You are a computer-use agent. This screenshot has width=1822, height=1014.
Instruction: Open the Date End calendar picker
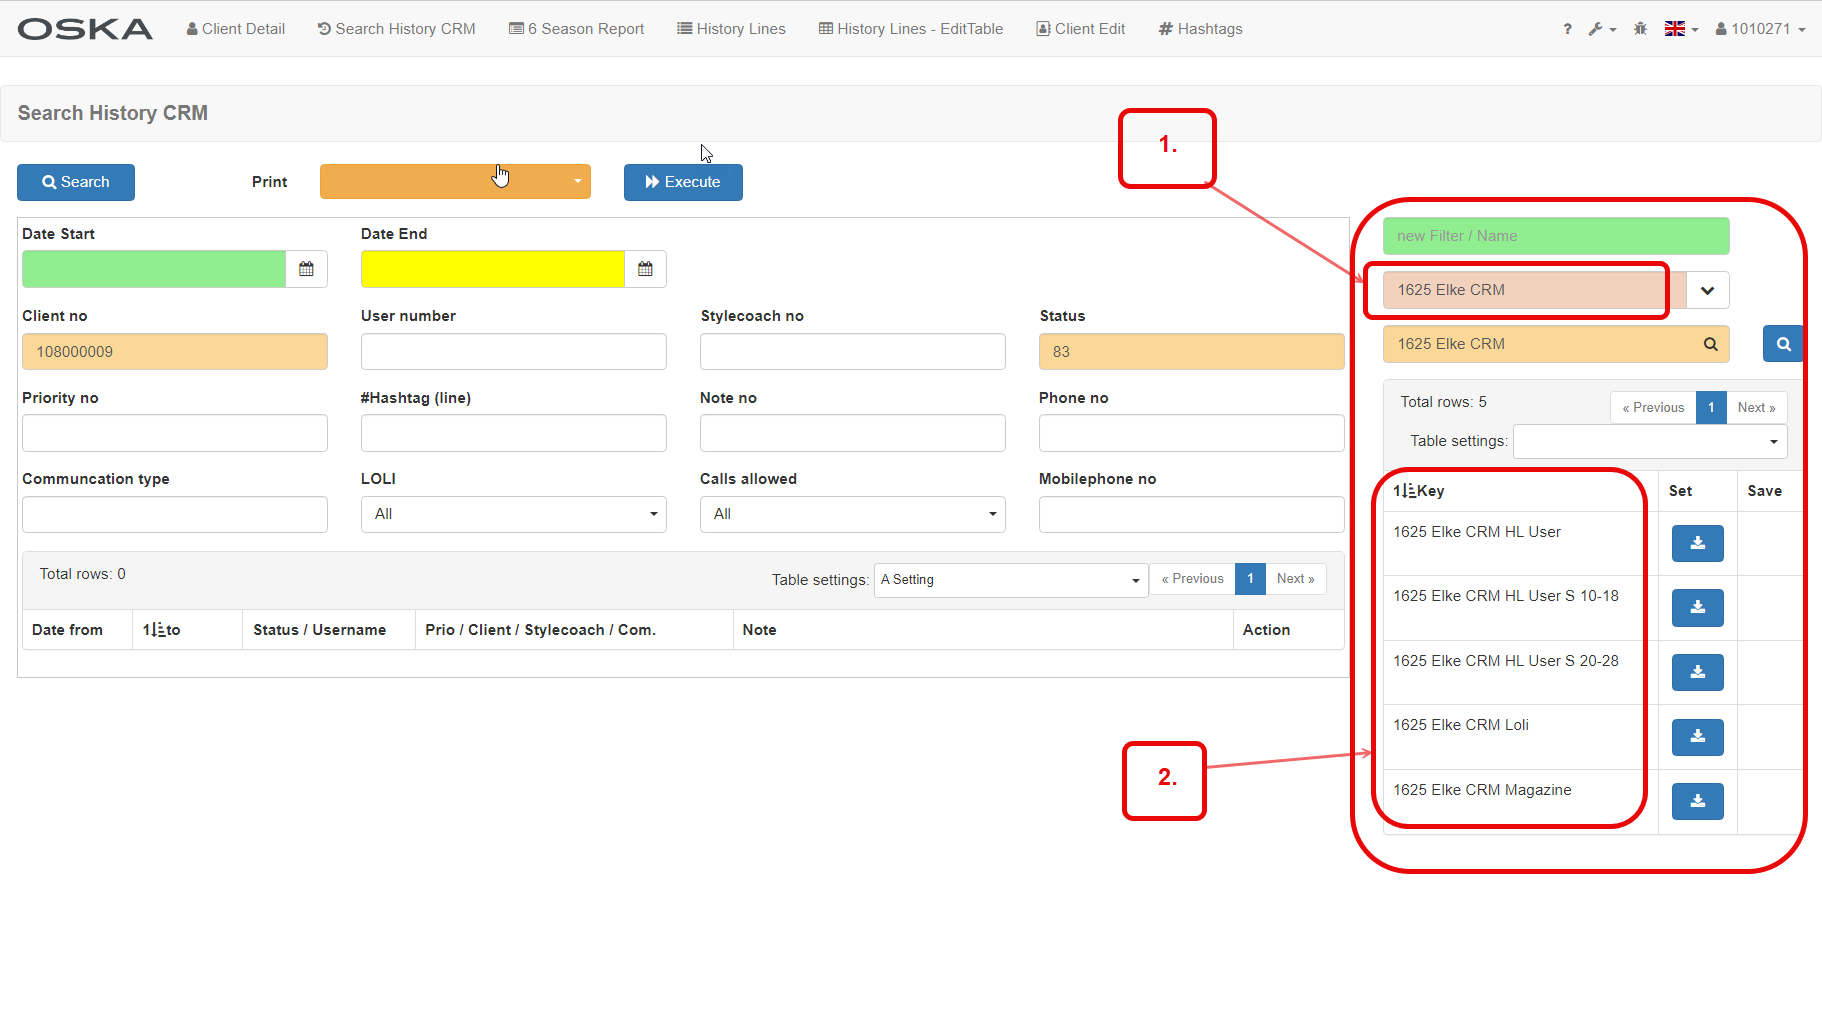tap(645, 269)
